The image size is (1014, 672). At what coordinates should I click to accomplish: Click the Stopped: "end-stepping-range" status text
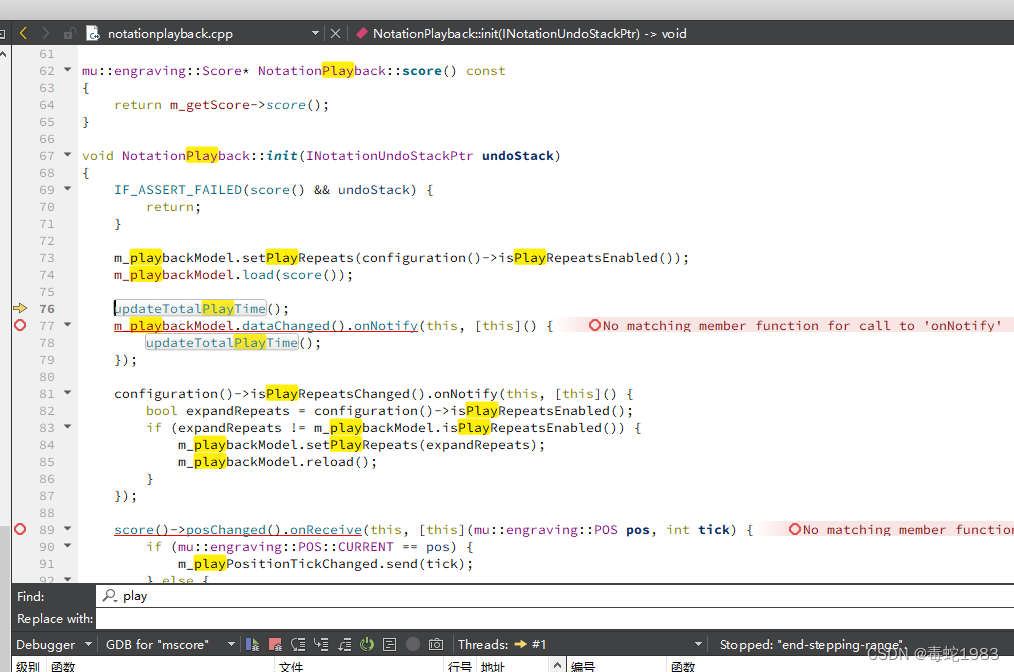pos(811,644)
